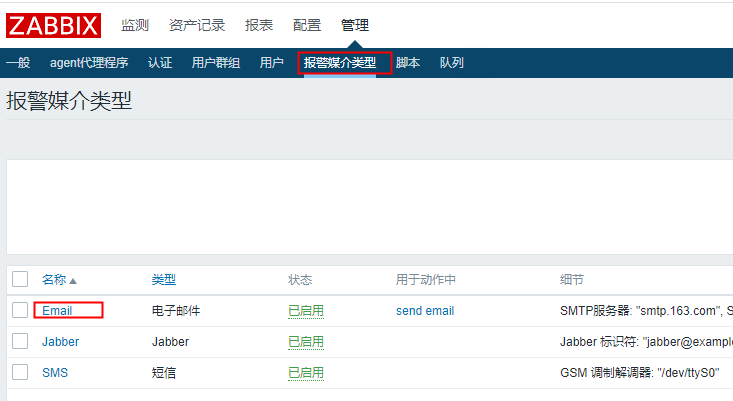
Task: Open the send email action link
Action: point(425,311)
